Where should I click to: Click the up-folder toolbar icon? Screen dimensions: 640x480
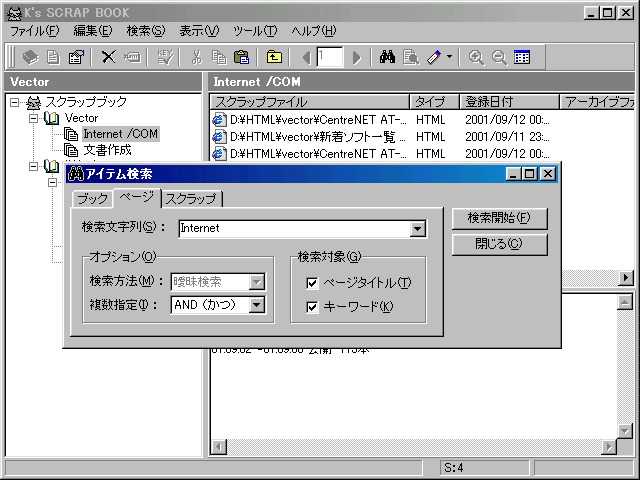click(274, 57)
